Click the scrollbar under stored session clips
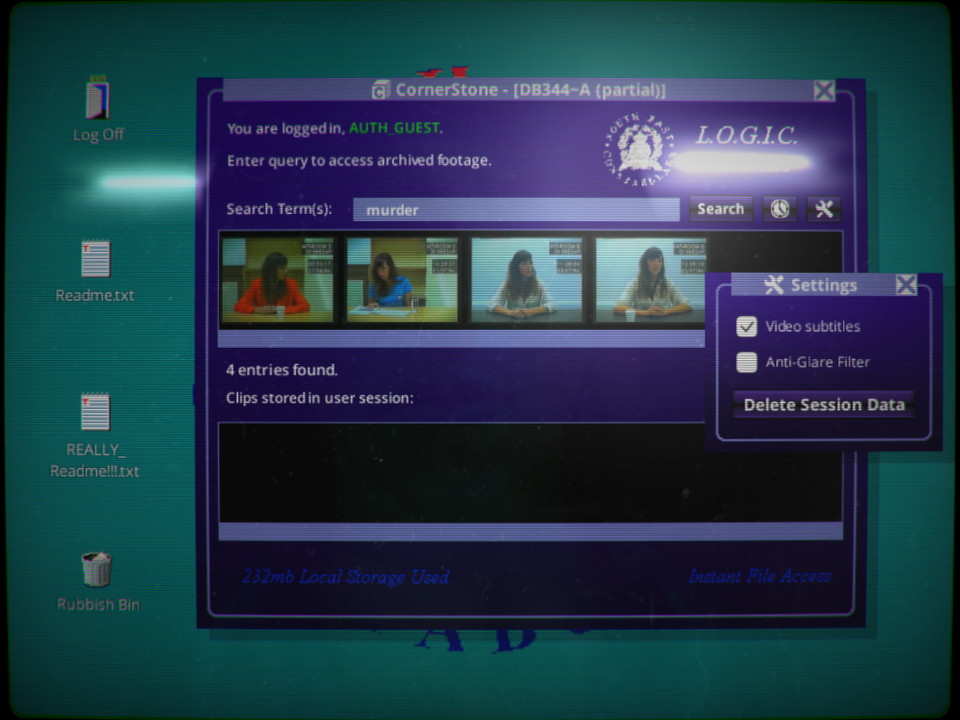Screen dimensions: 960x720 (x=530, y=531)
